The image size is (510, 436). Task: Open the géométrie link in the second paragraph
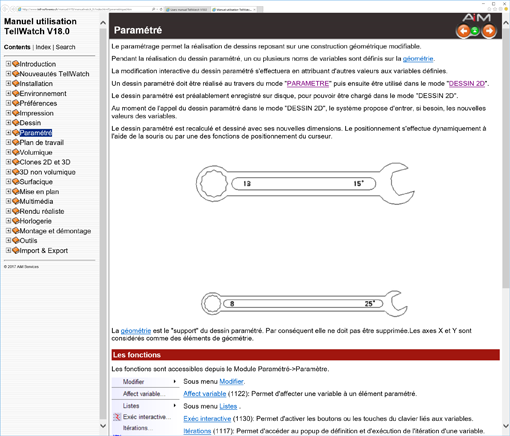[418, 59]
